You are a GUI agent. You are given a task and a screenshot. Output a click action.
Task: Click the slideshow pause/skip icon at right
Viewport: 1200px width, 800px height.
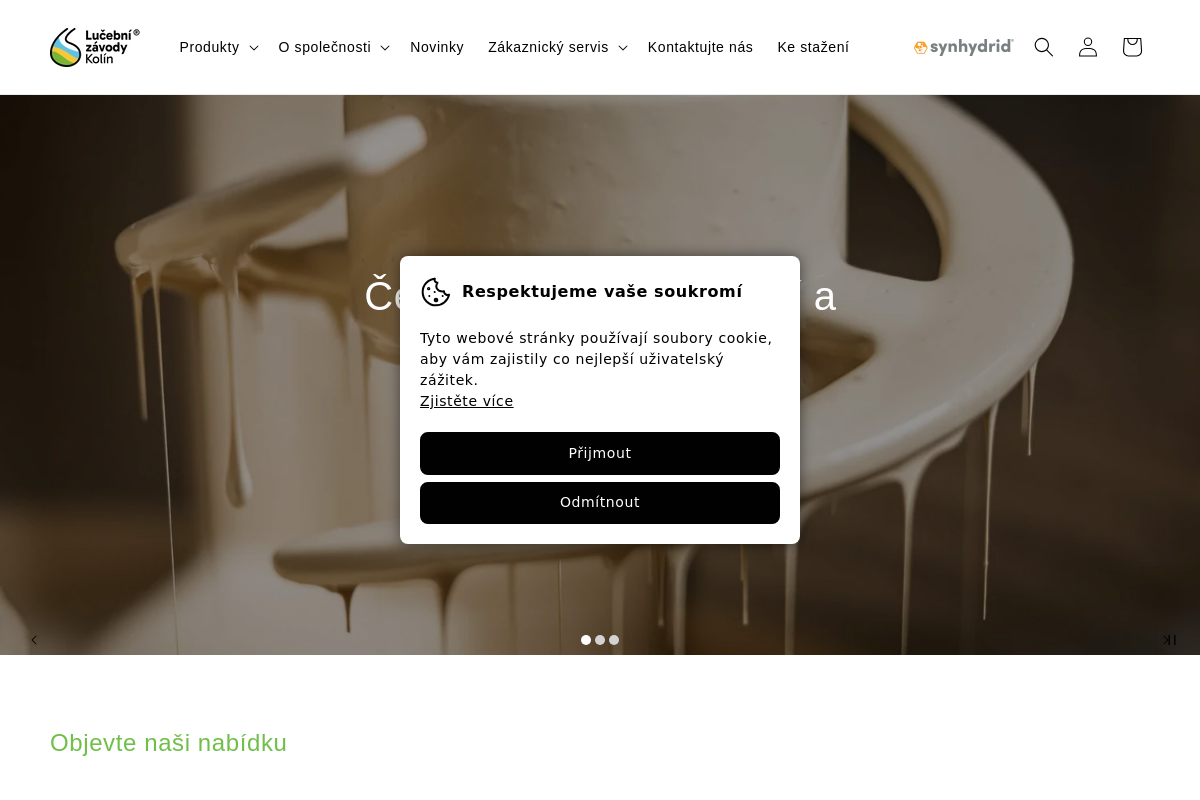[x=1169, y=640]
